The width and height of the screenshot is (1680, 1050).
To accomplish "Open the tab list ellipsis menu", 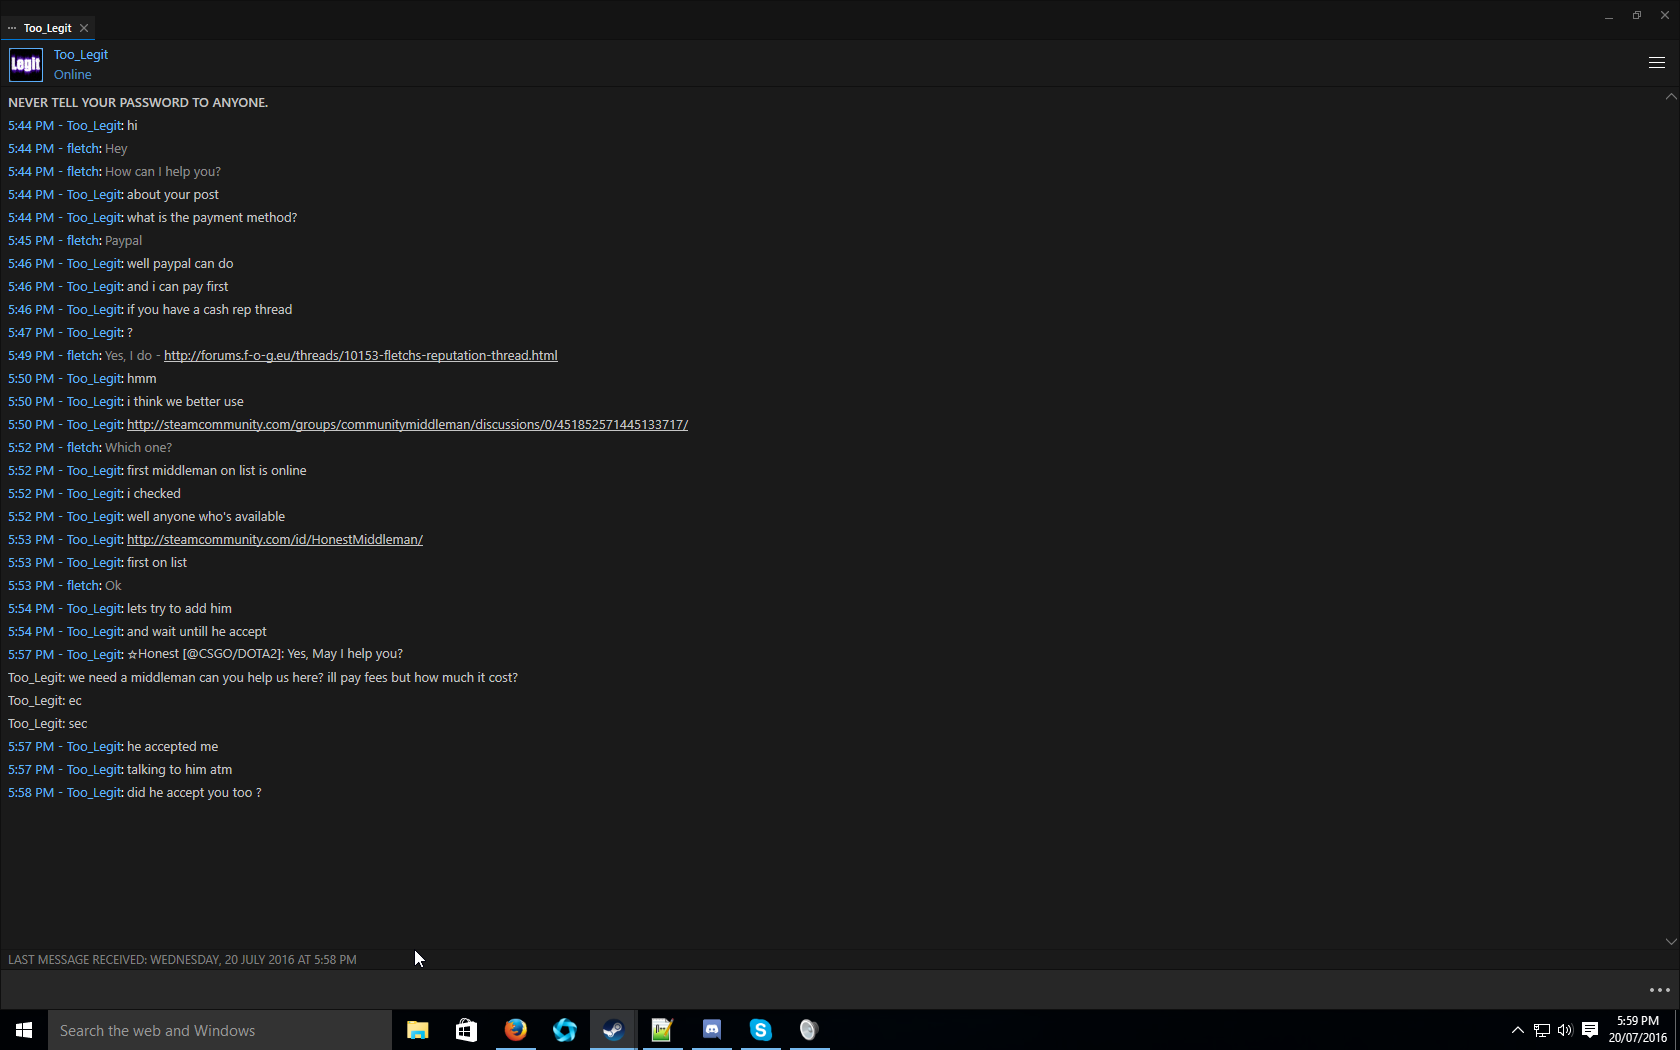I will [12, 28].
